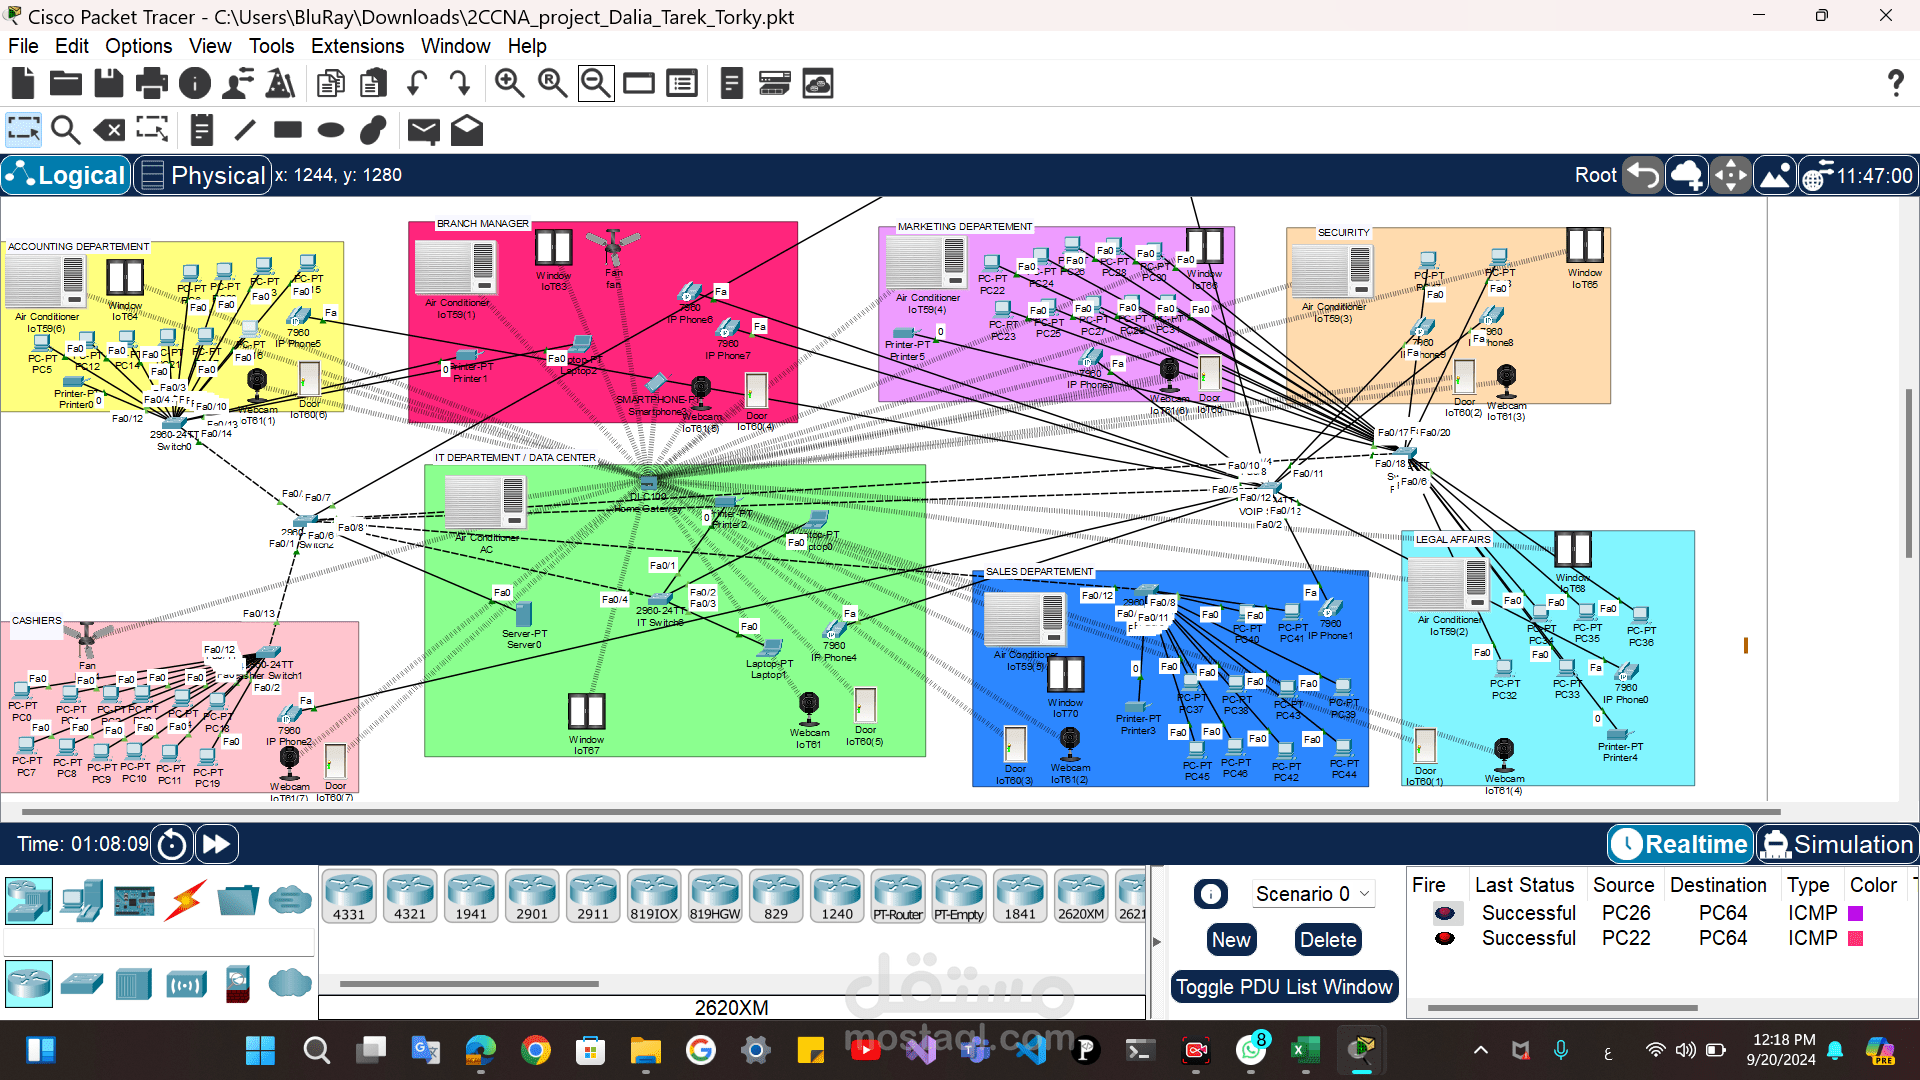Open a file with the folder icon
1920x1080 pixels.
coord(66,84)
